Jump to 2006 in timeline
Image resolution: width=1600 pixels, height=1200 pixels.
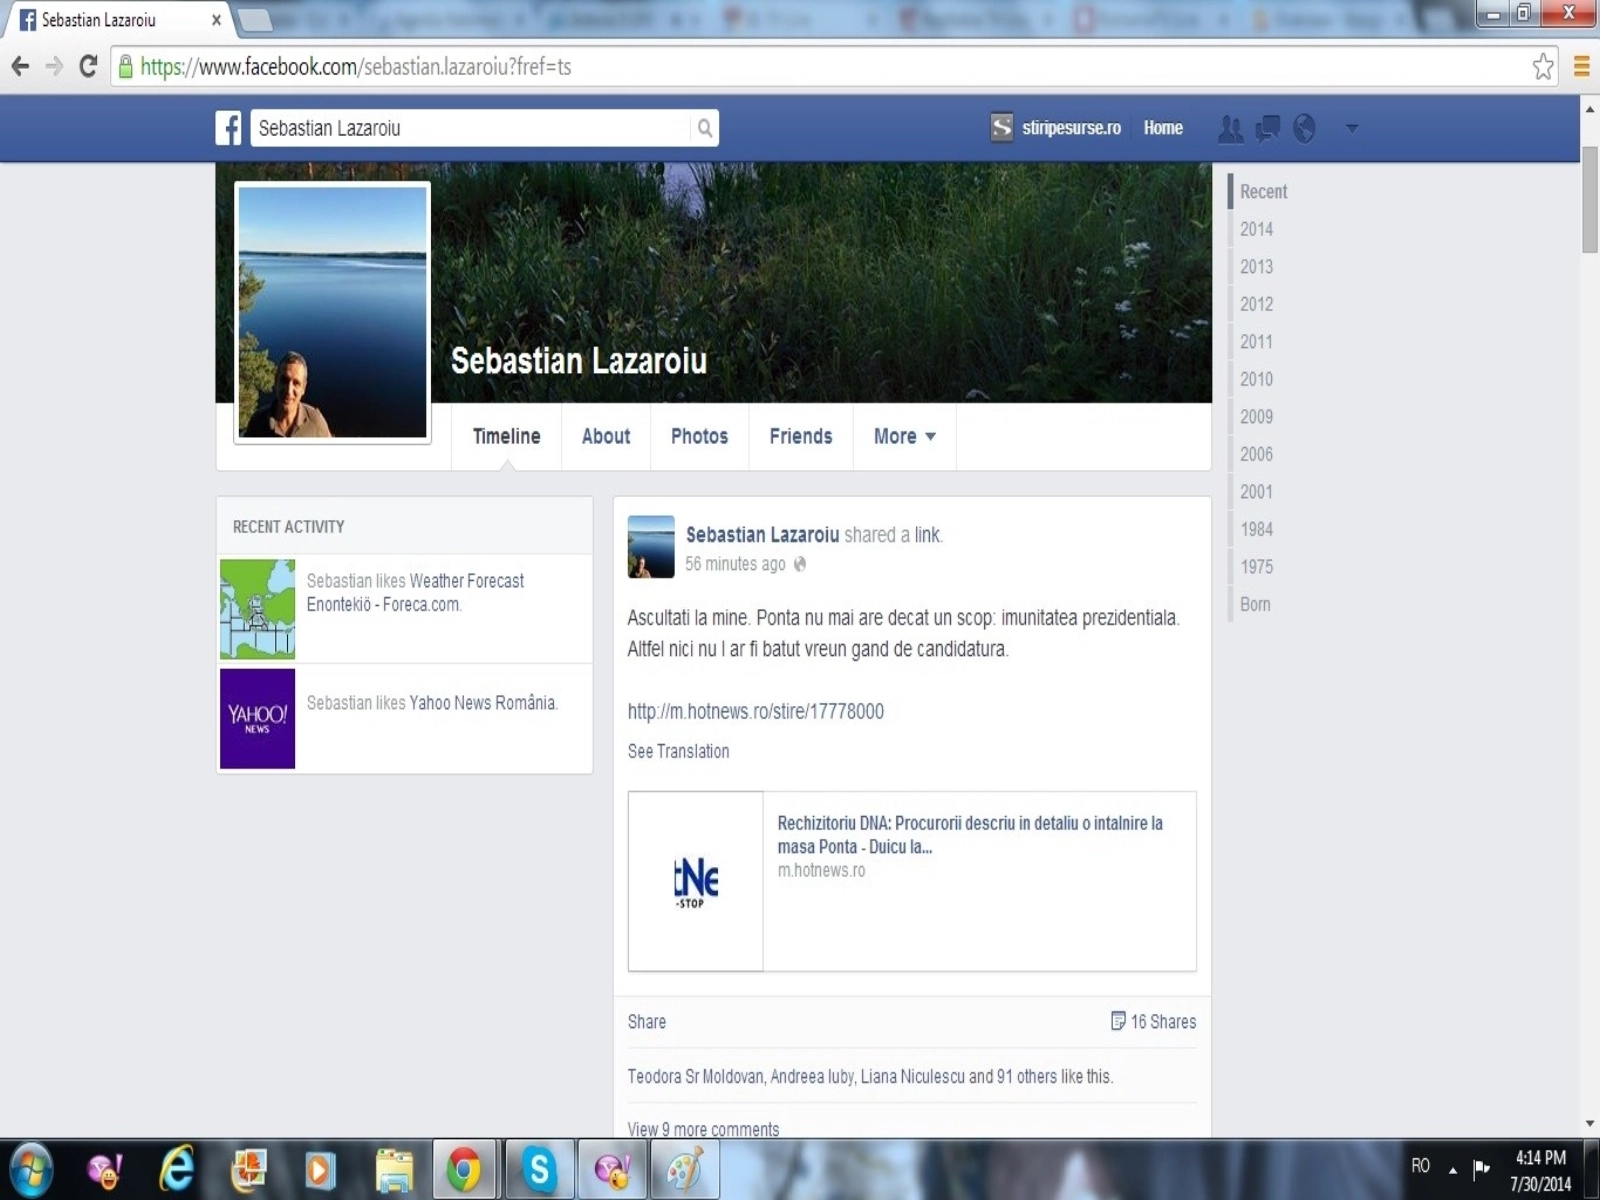pyautogui.click(x=1256, y=454)
